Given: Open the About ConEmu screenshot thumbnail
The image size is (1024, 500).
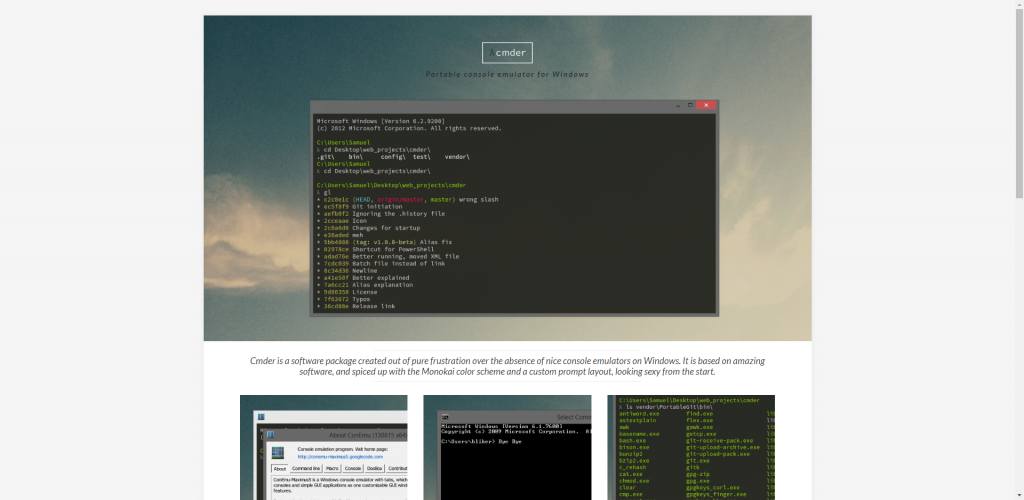Looking at the screenshot, I should pyautogui.click(x=324, y=448).
